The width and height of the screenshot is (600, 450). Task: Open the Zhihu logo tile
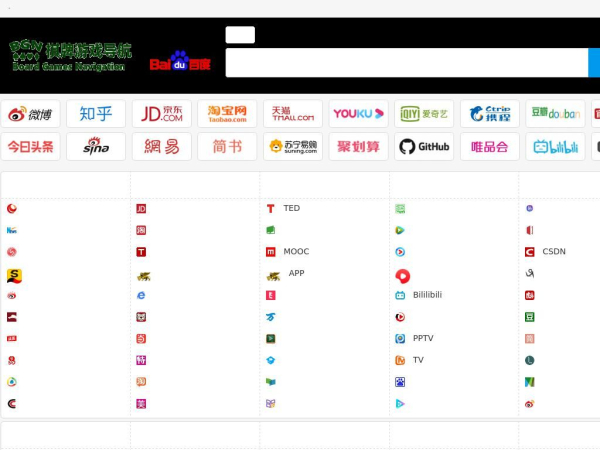(96, 114)
